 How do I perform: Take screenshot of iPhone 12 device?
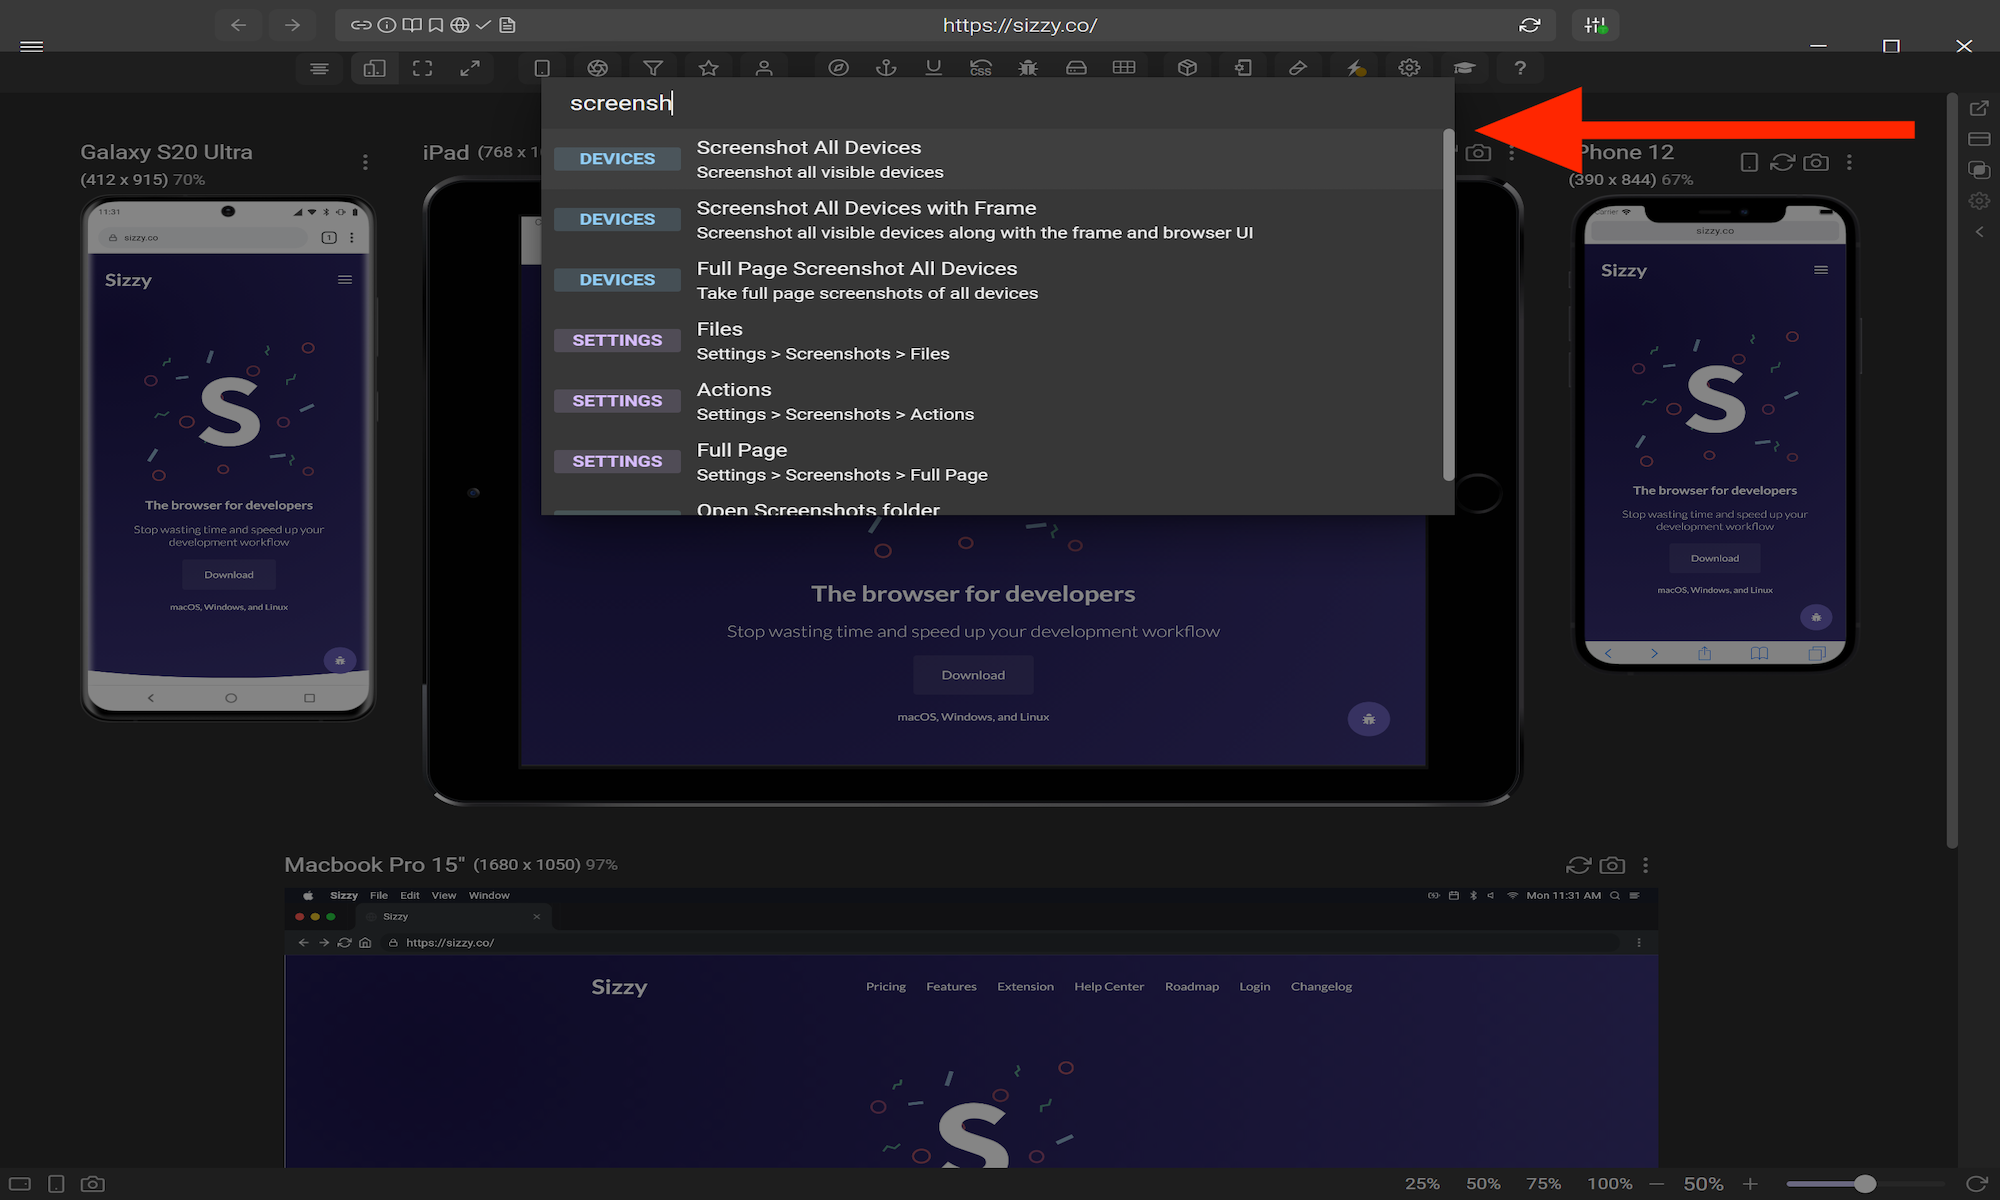click(x=1816, y=162)
